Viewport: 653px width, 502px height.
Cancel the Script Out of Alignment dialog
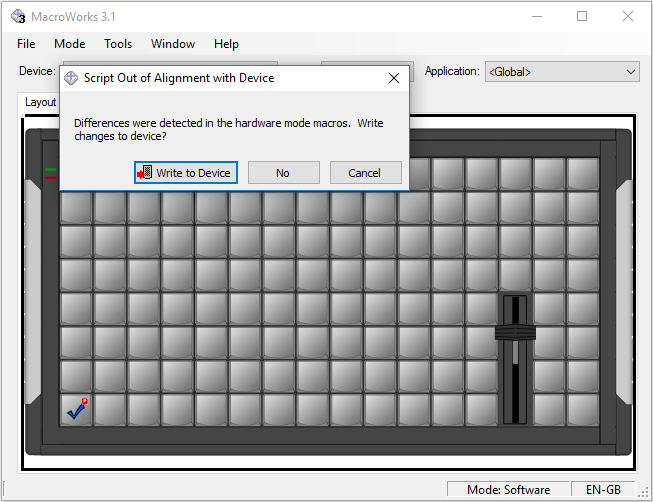coord(366,172)
